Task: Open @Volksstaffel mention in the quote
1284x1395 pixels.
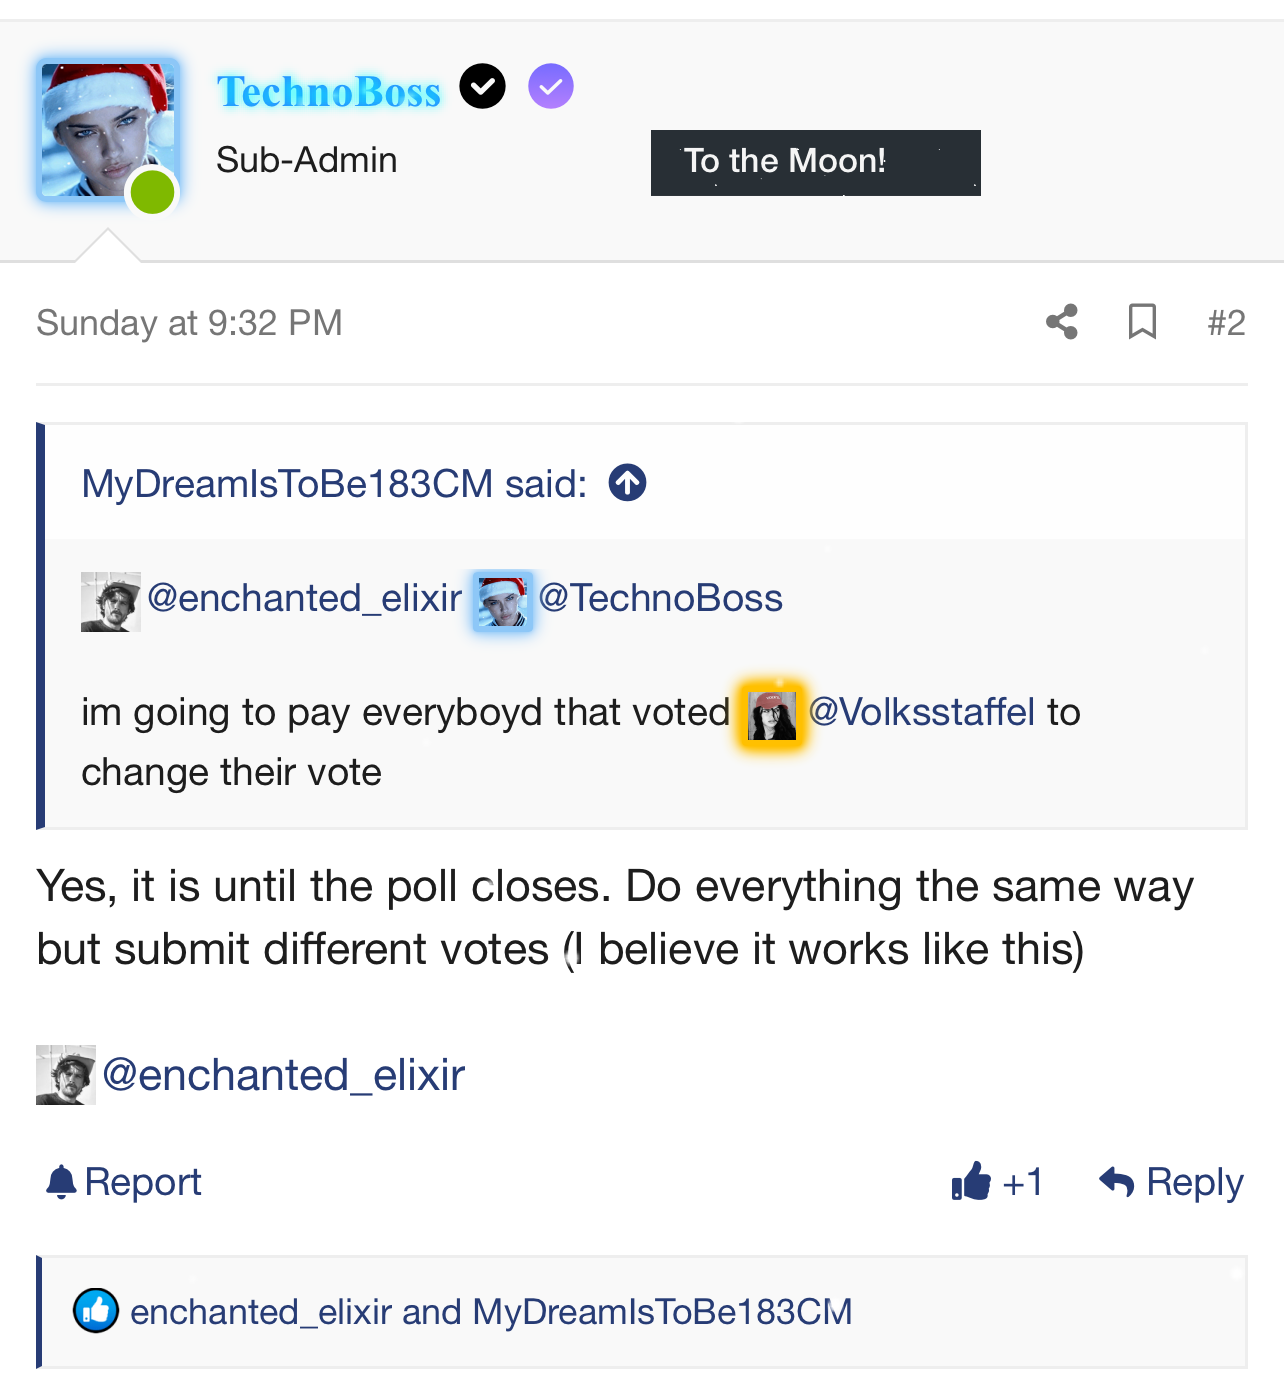Action: point(921,712)
